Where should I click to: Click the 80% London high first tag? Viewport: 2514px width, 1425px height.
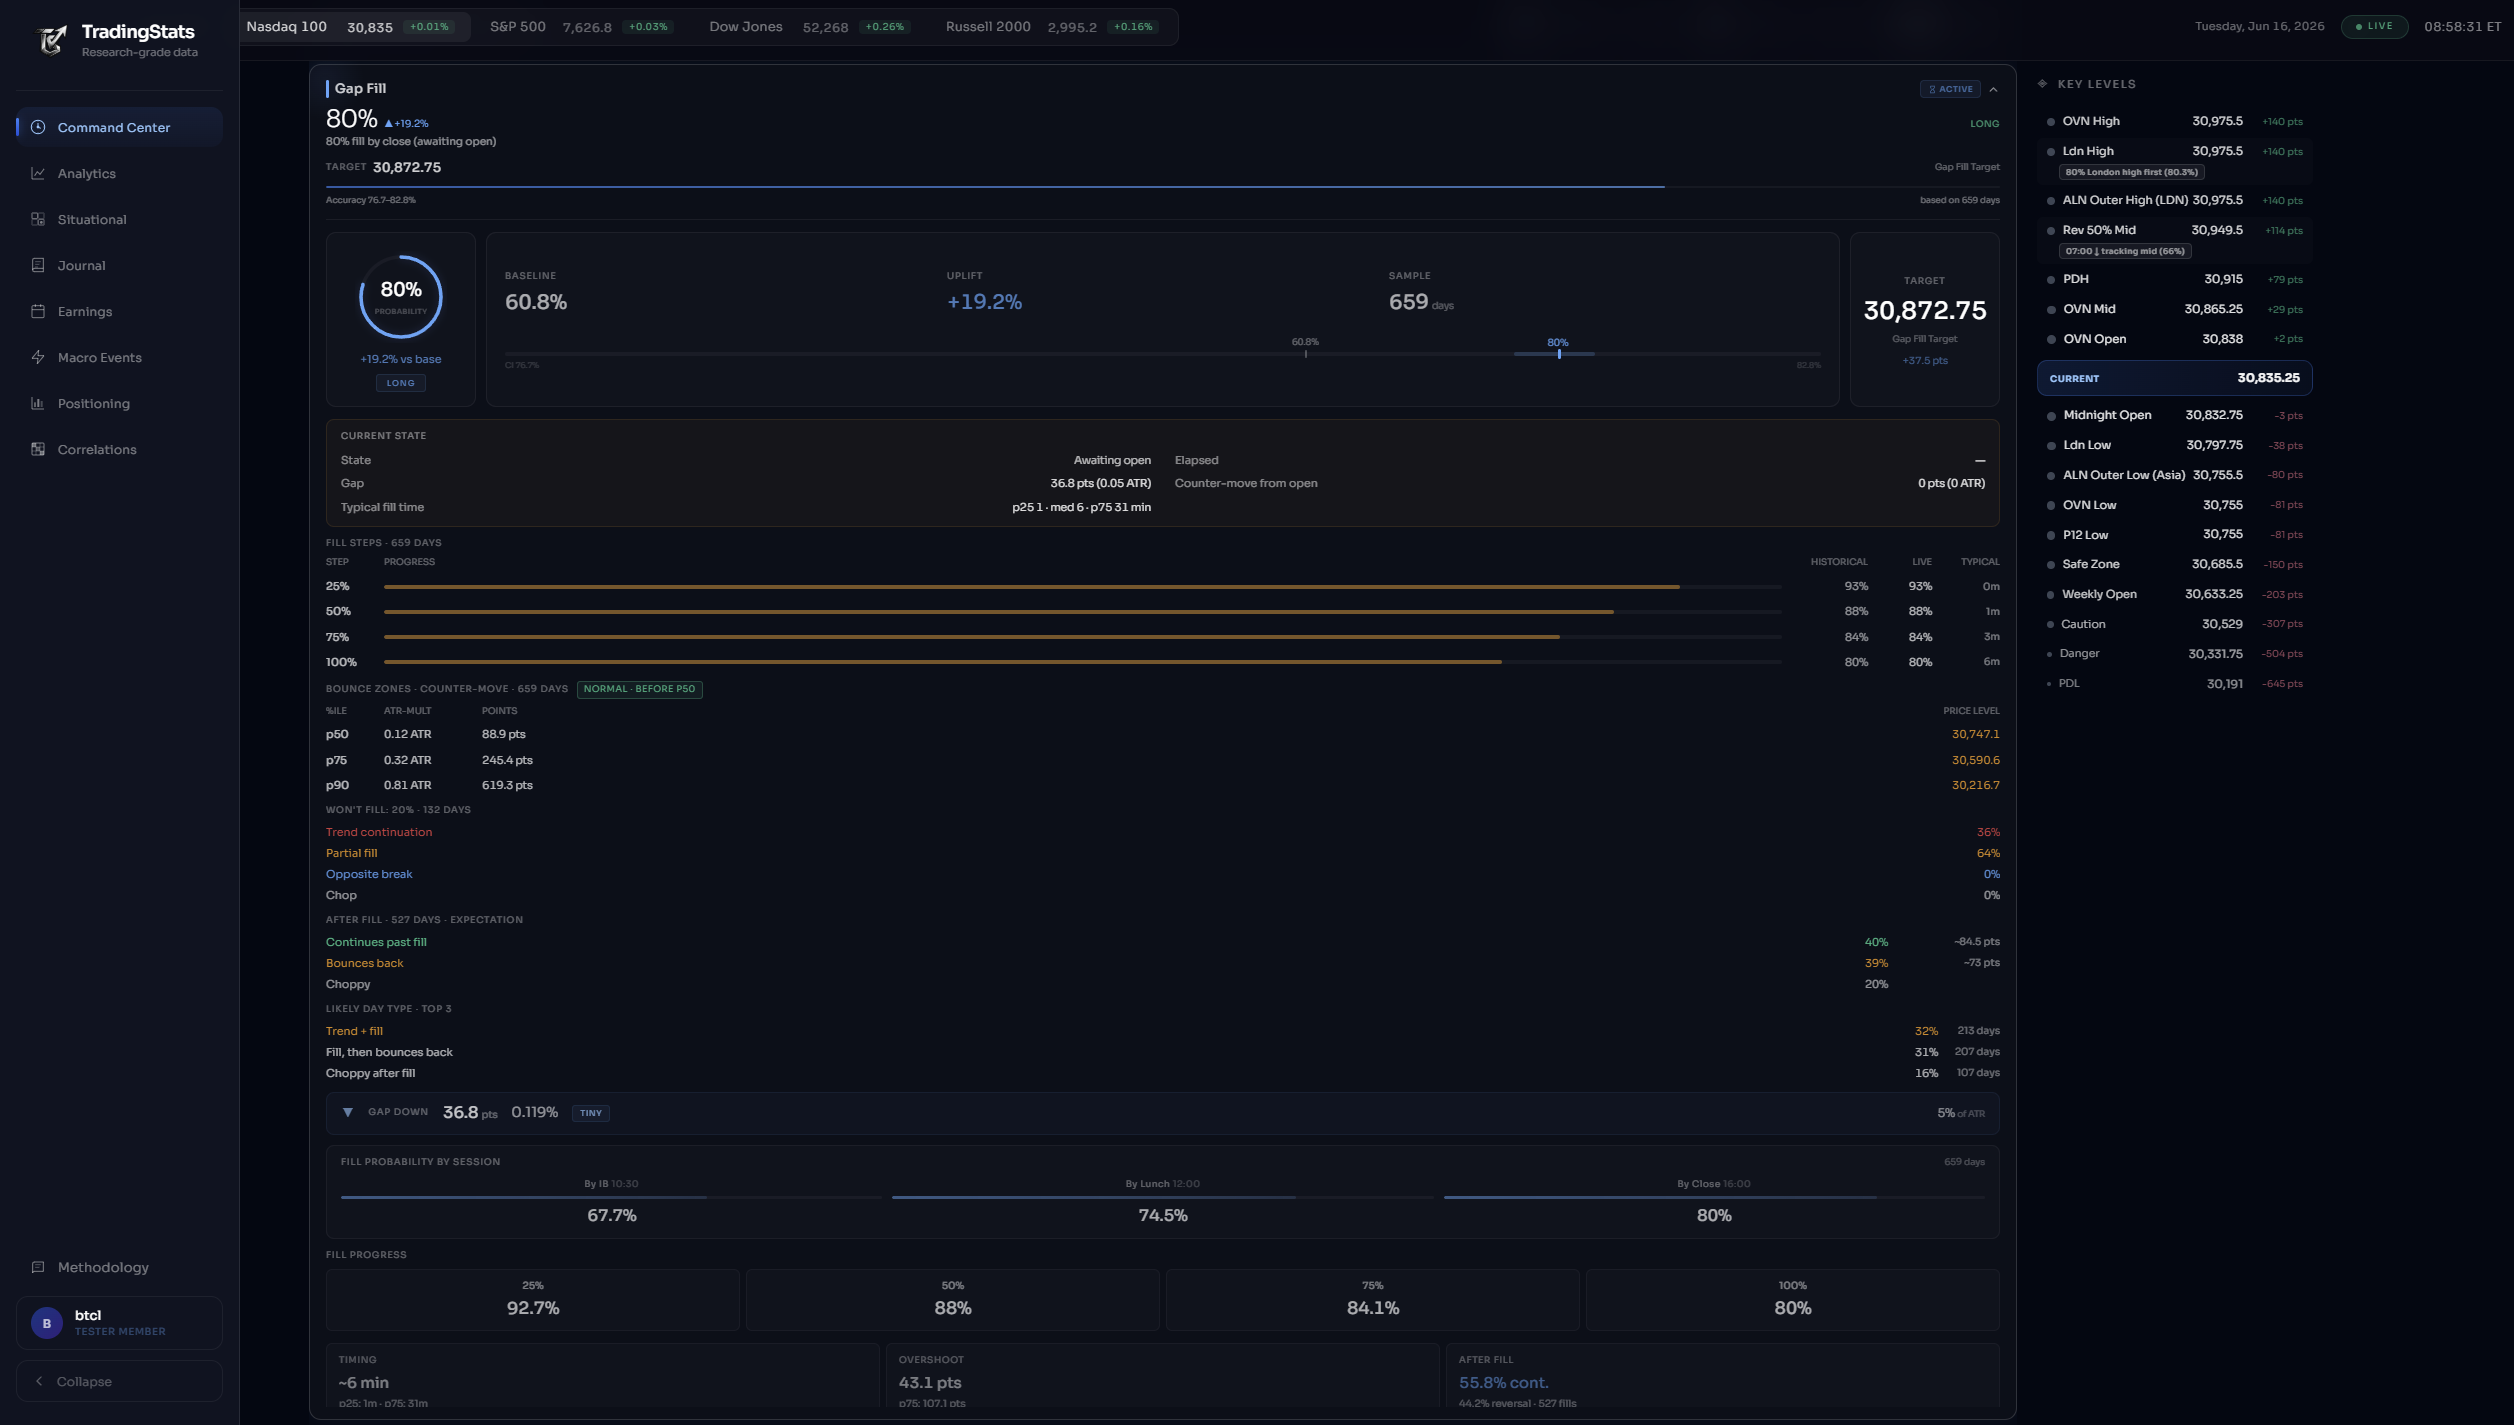click(2131, 172)
